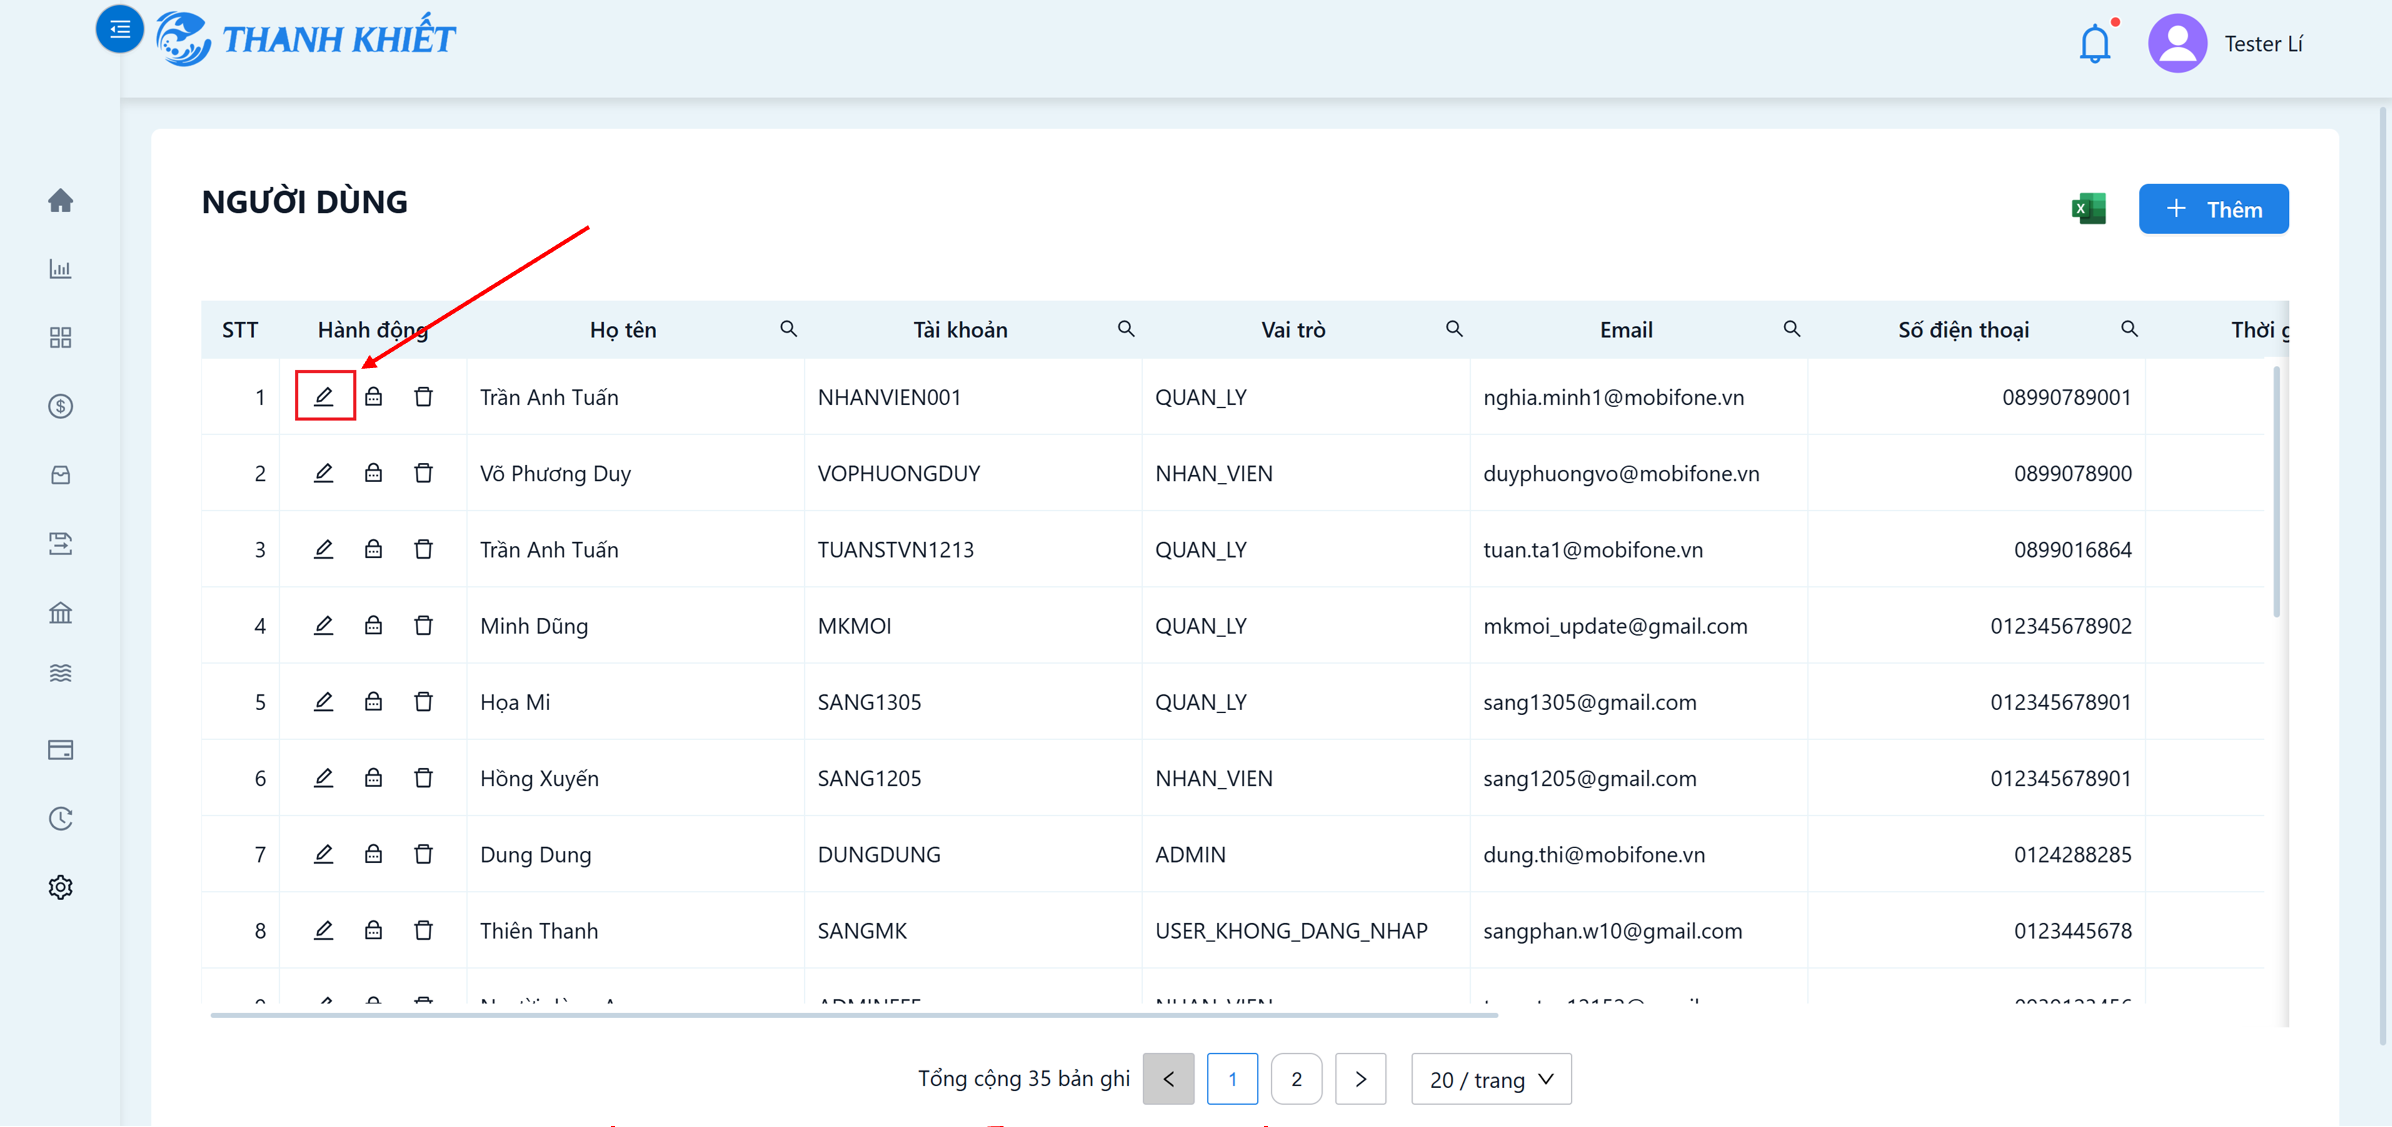The width and height of the screenshot is (2392, 1127).
Task: Export the user list to Excel
Action: point(2088,208)
